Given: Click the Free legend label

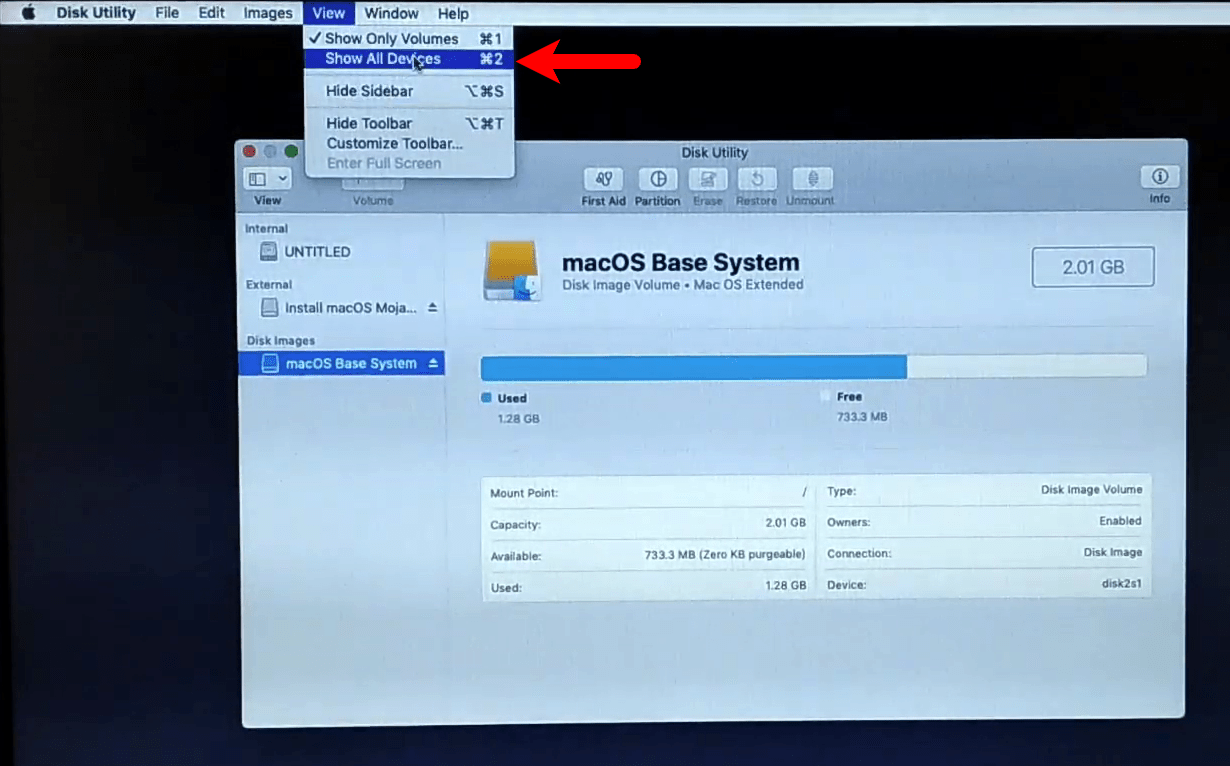Looking at the screenshot, I should [849, 397].
